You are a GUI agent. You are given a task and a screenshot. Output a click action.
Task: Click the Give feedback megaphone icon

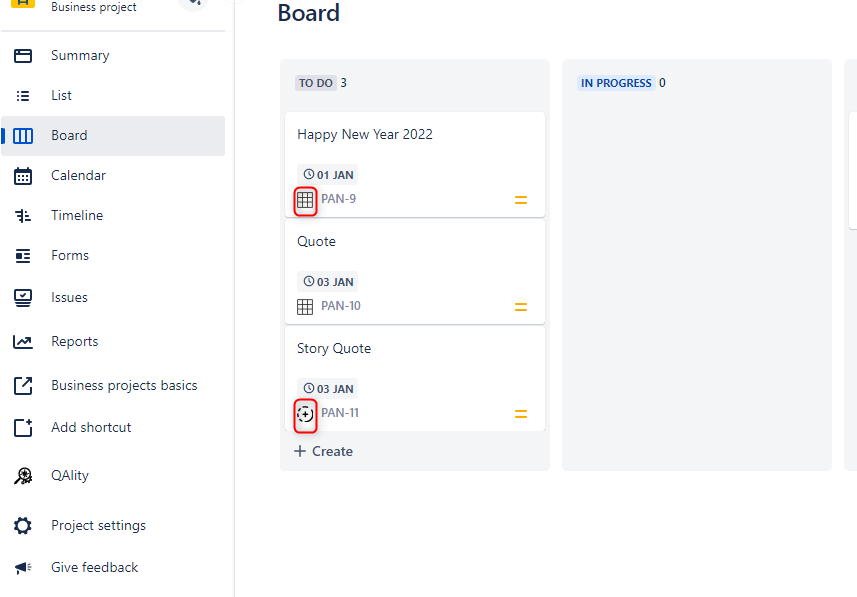point(23,568)
